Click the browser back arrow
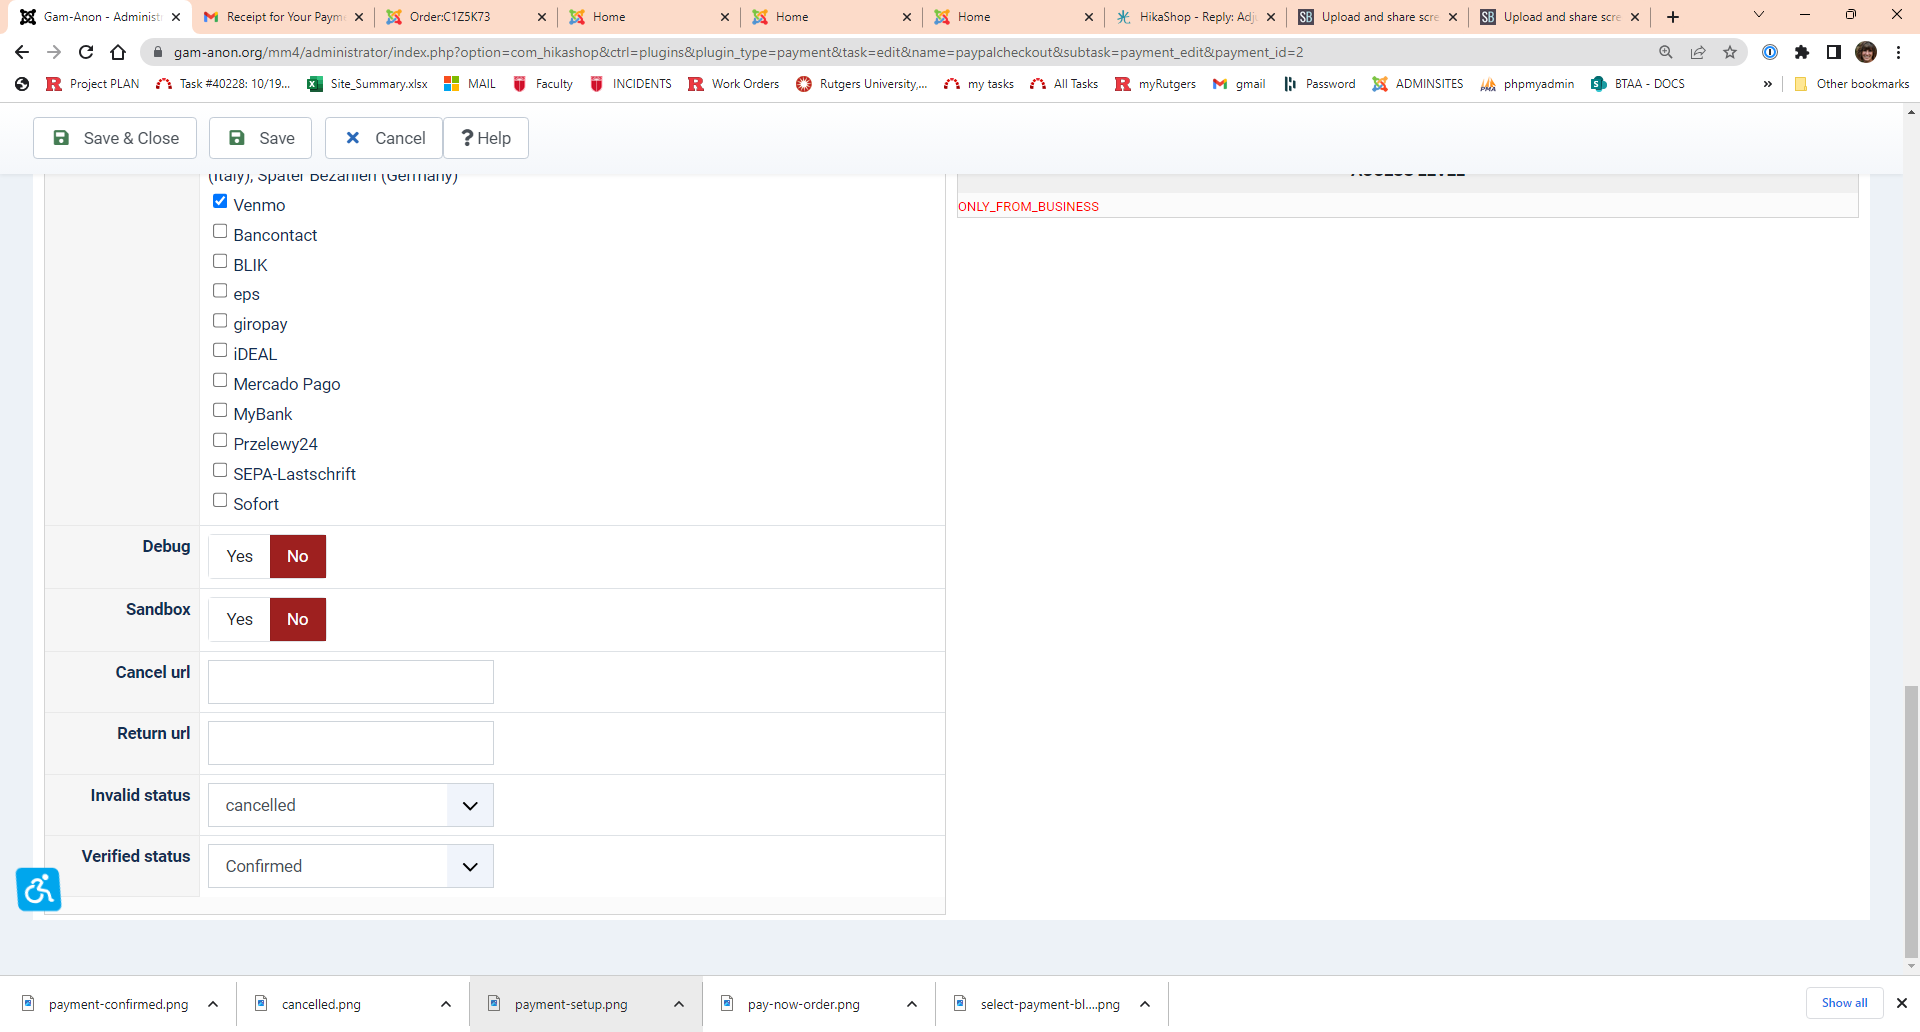This screenshot has height=1032, width=1920. pos(22,52)
